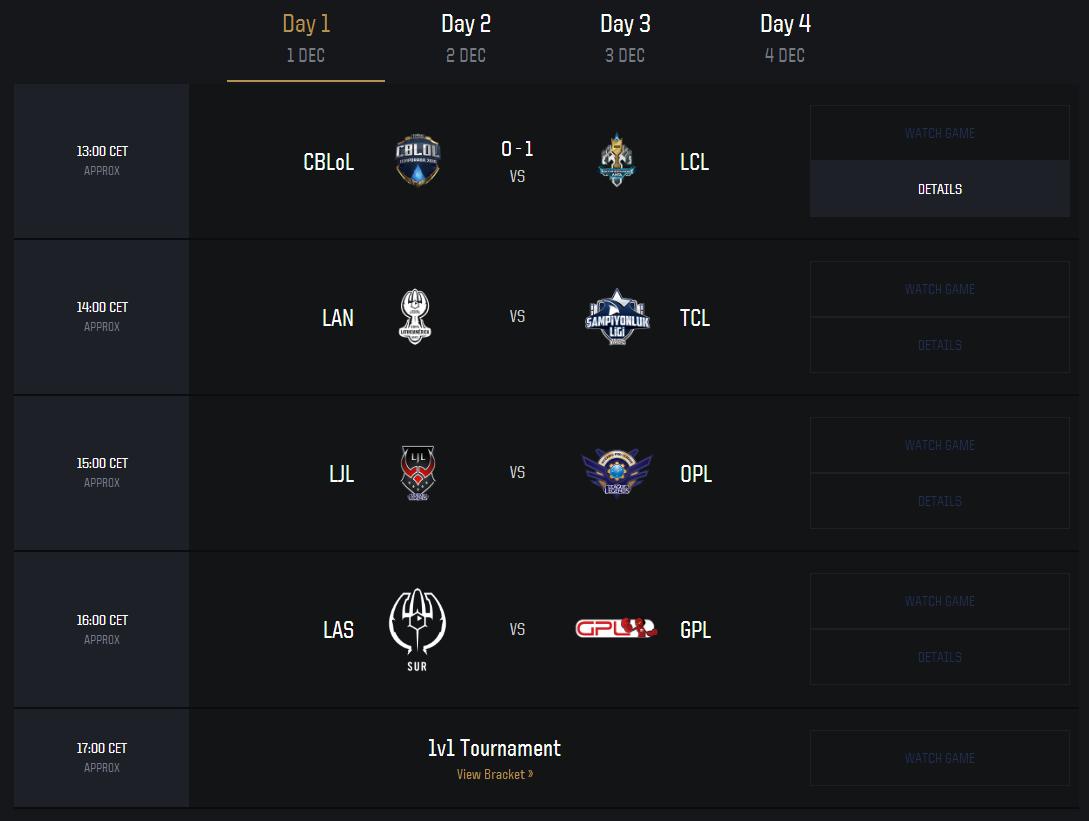The image size is (1089, 821).
Task: Open the Day 3 schedule tab
Action: coord(625,38)
